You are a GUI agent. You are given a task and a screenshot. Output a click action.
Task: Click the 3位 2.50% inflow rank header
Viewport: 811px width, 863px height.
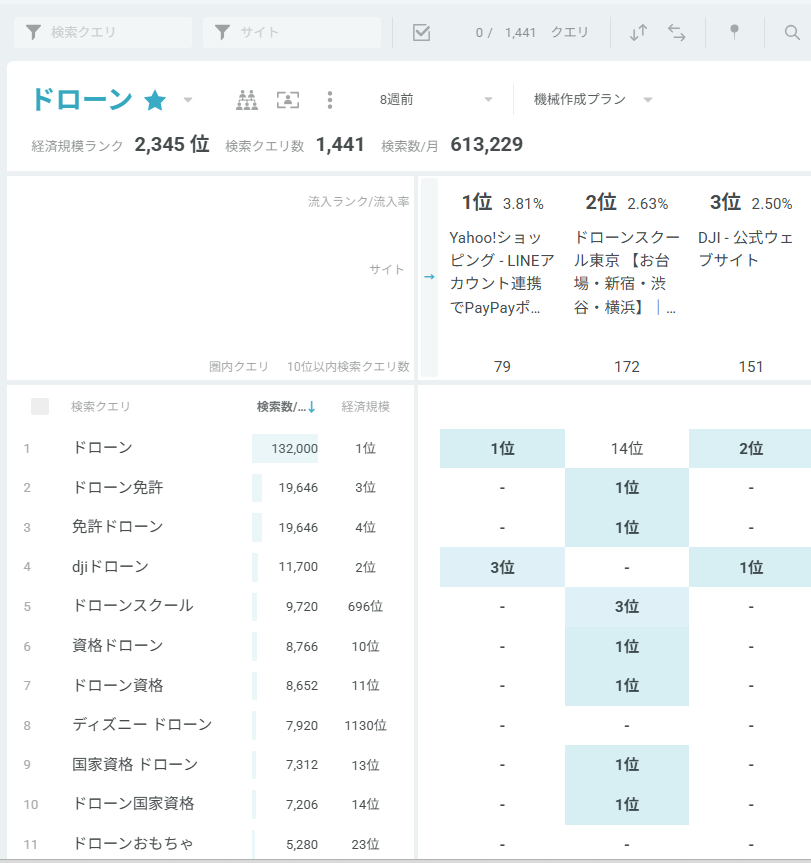[751, 203]
